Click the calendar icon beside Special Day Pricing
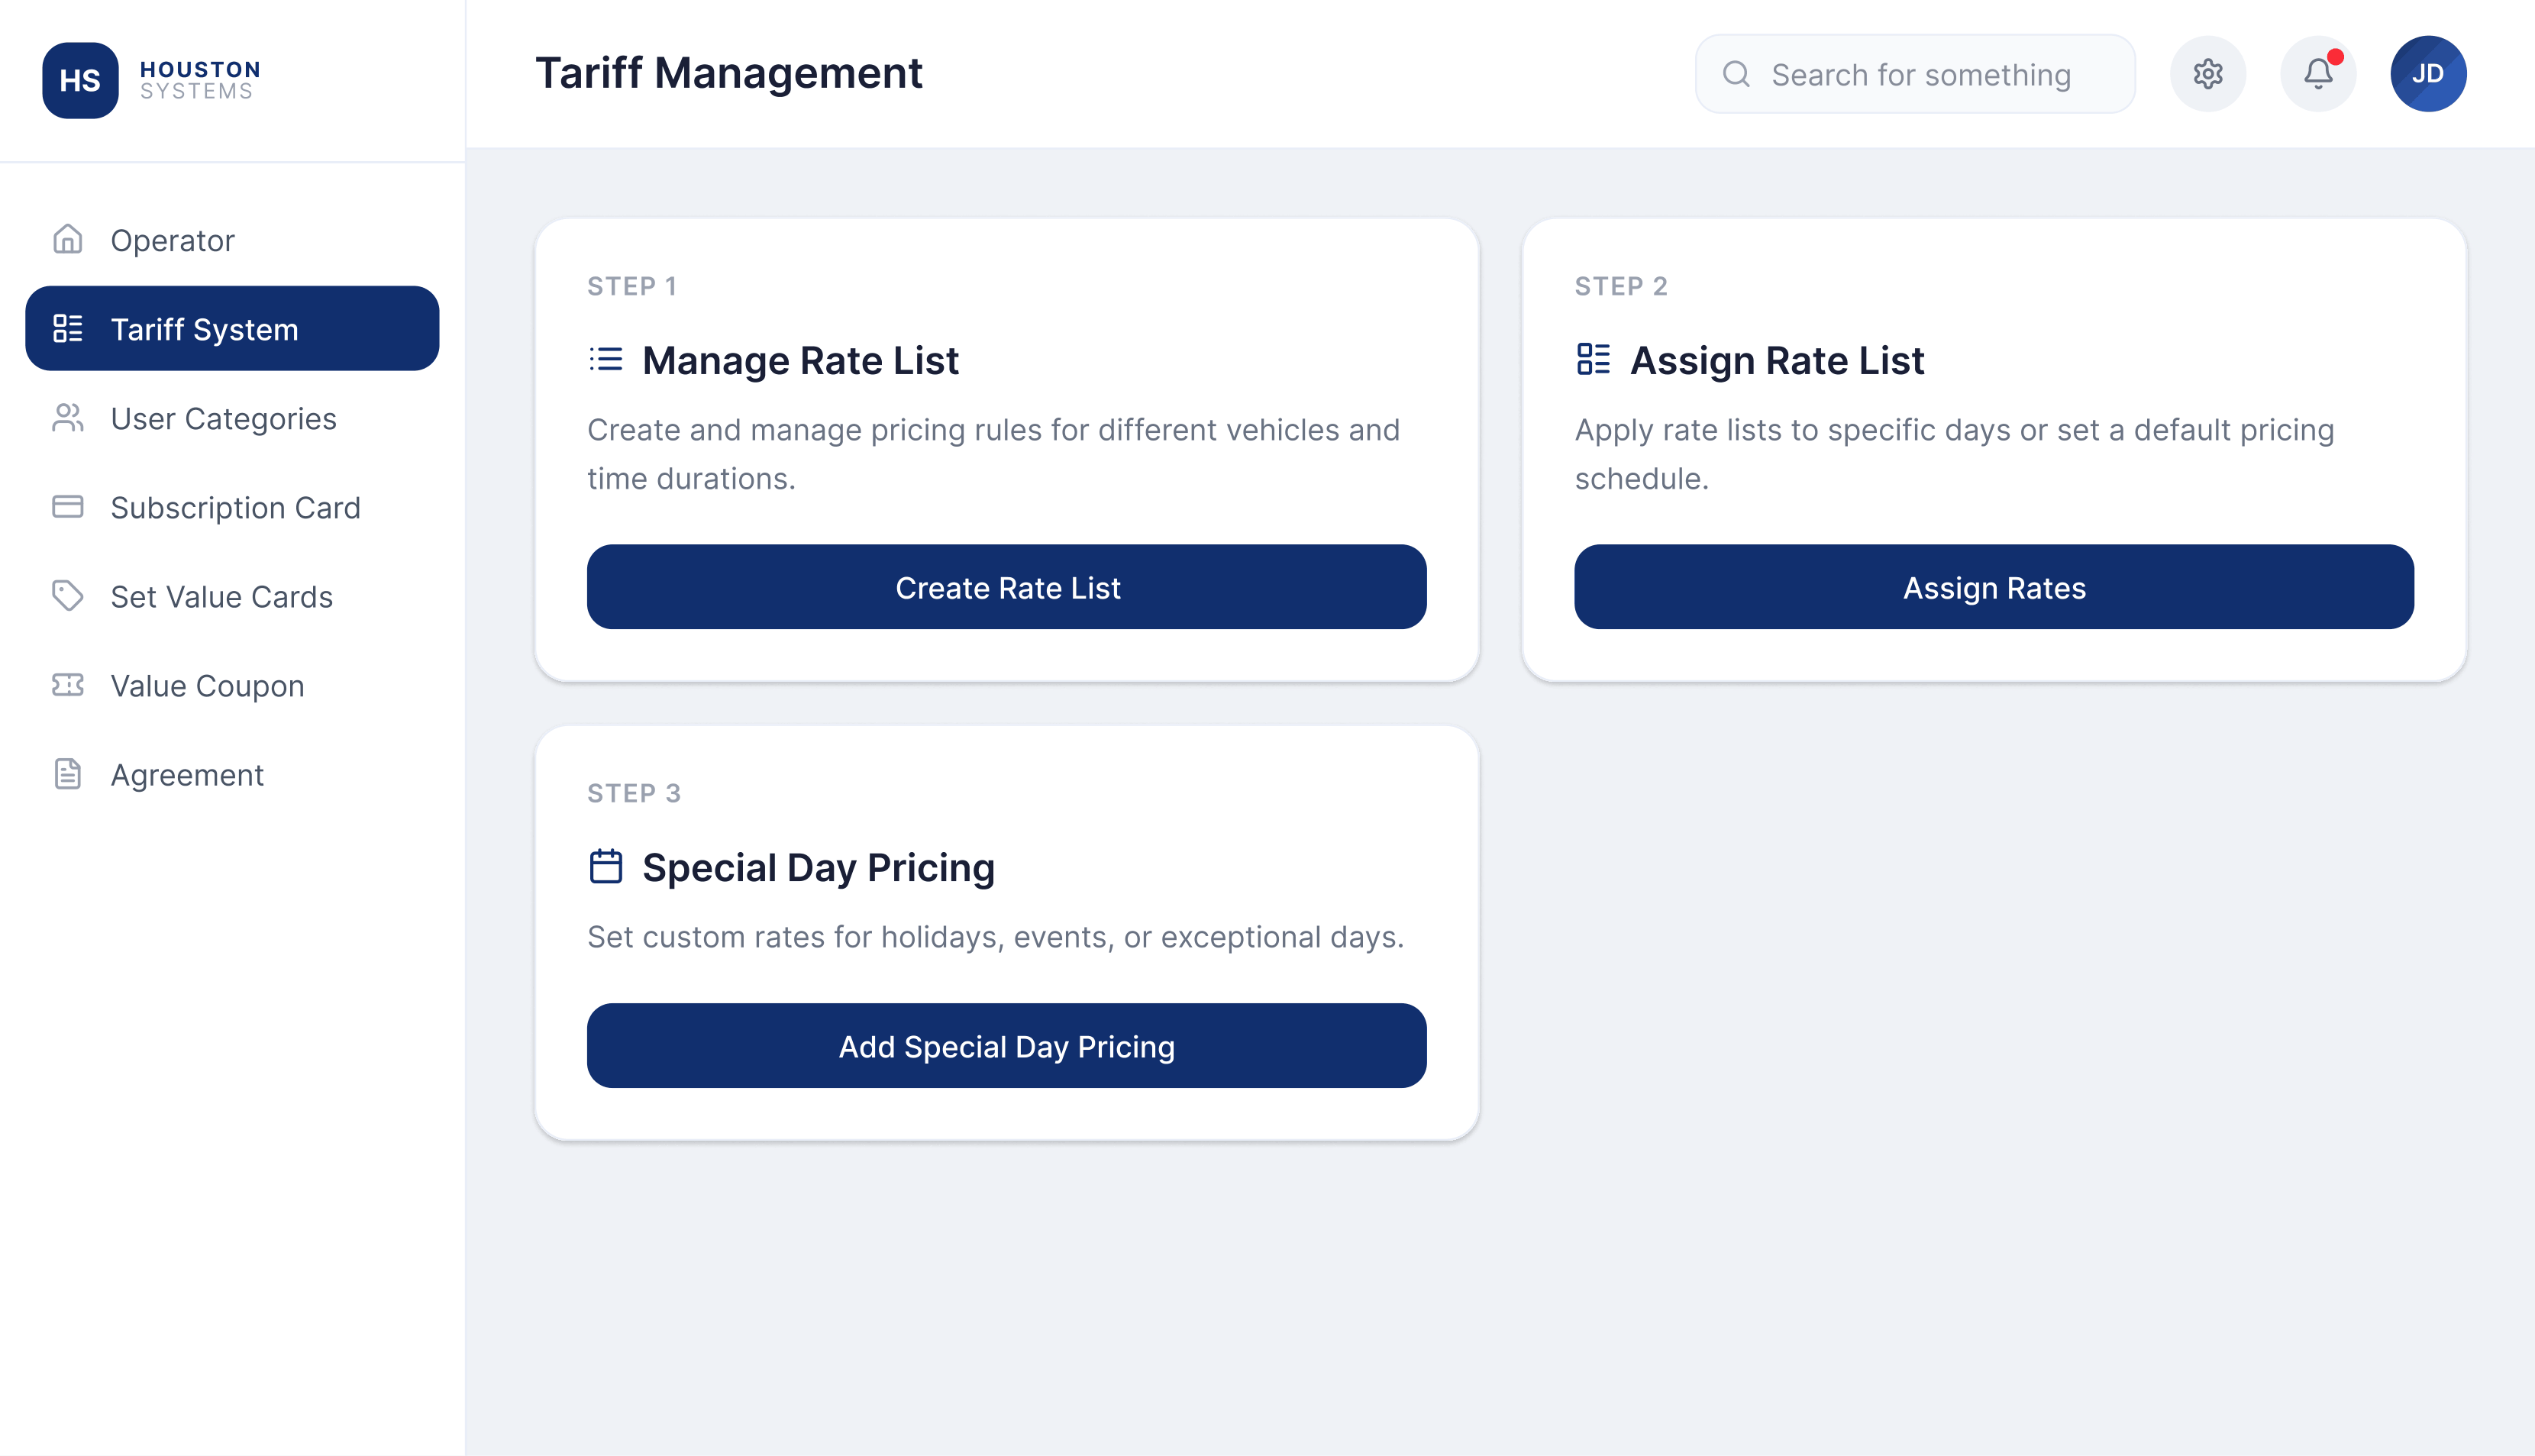This screenshot has width=2535, height=1456. pos(606,867)
